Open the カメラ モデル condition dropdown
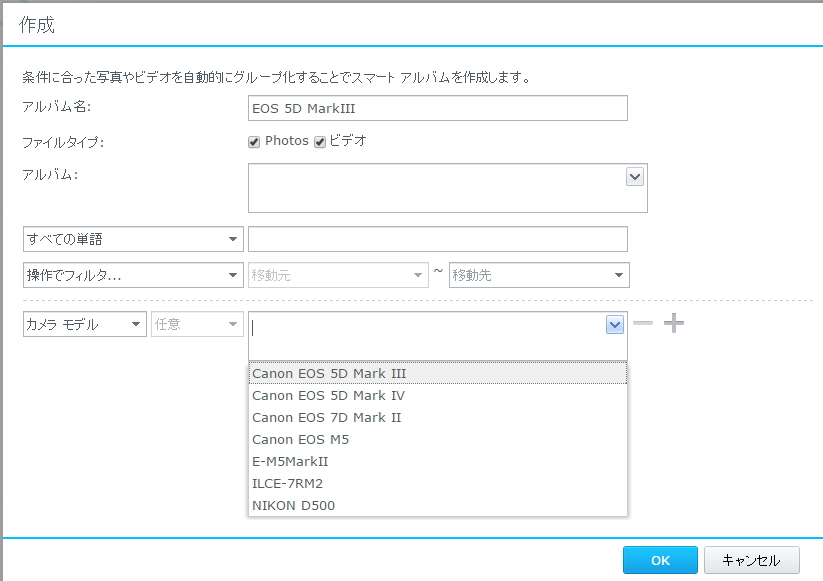The image size is (823, 581). tap(85, 324)
